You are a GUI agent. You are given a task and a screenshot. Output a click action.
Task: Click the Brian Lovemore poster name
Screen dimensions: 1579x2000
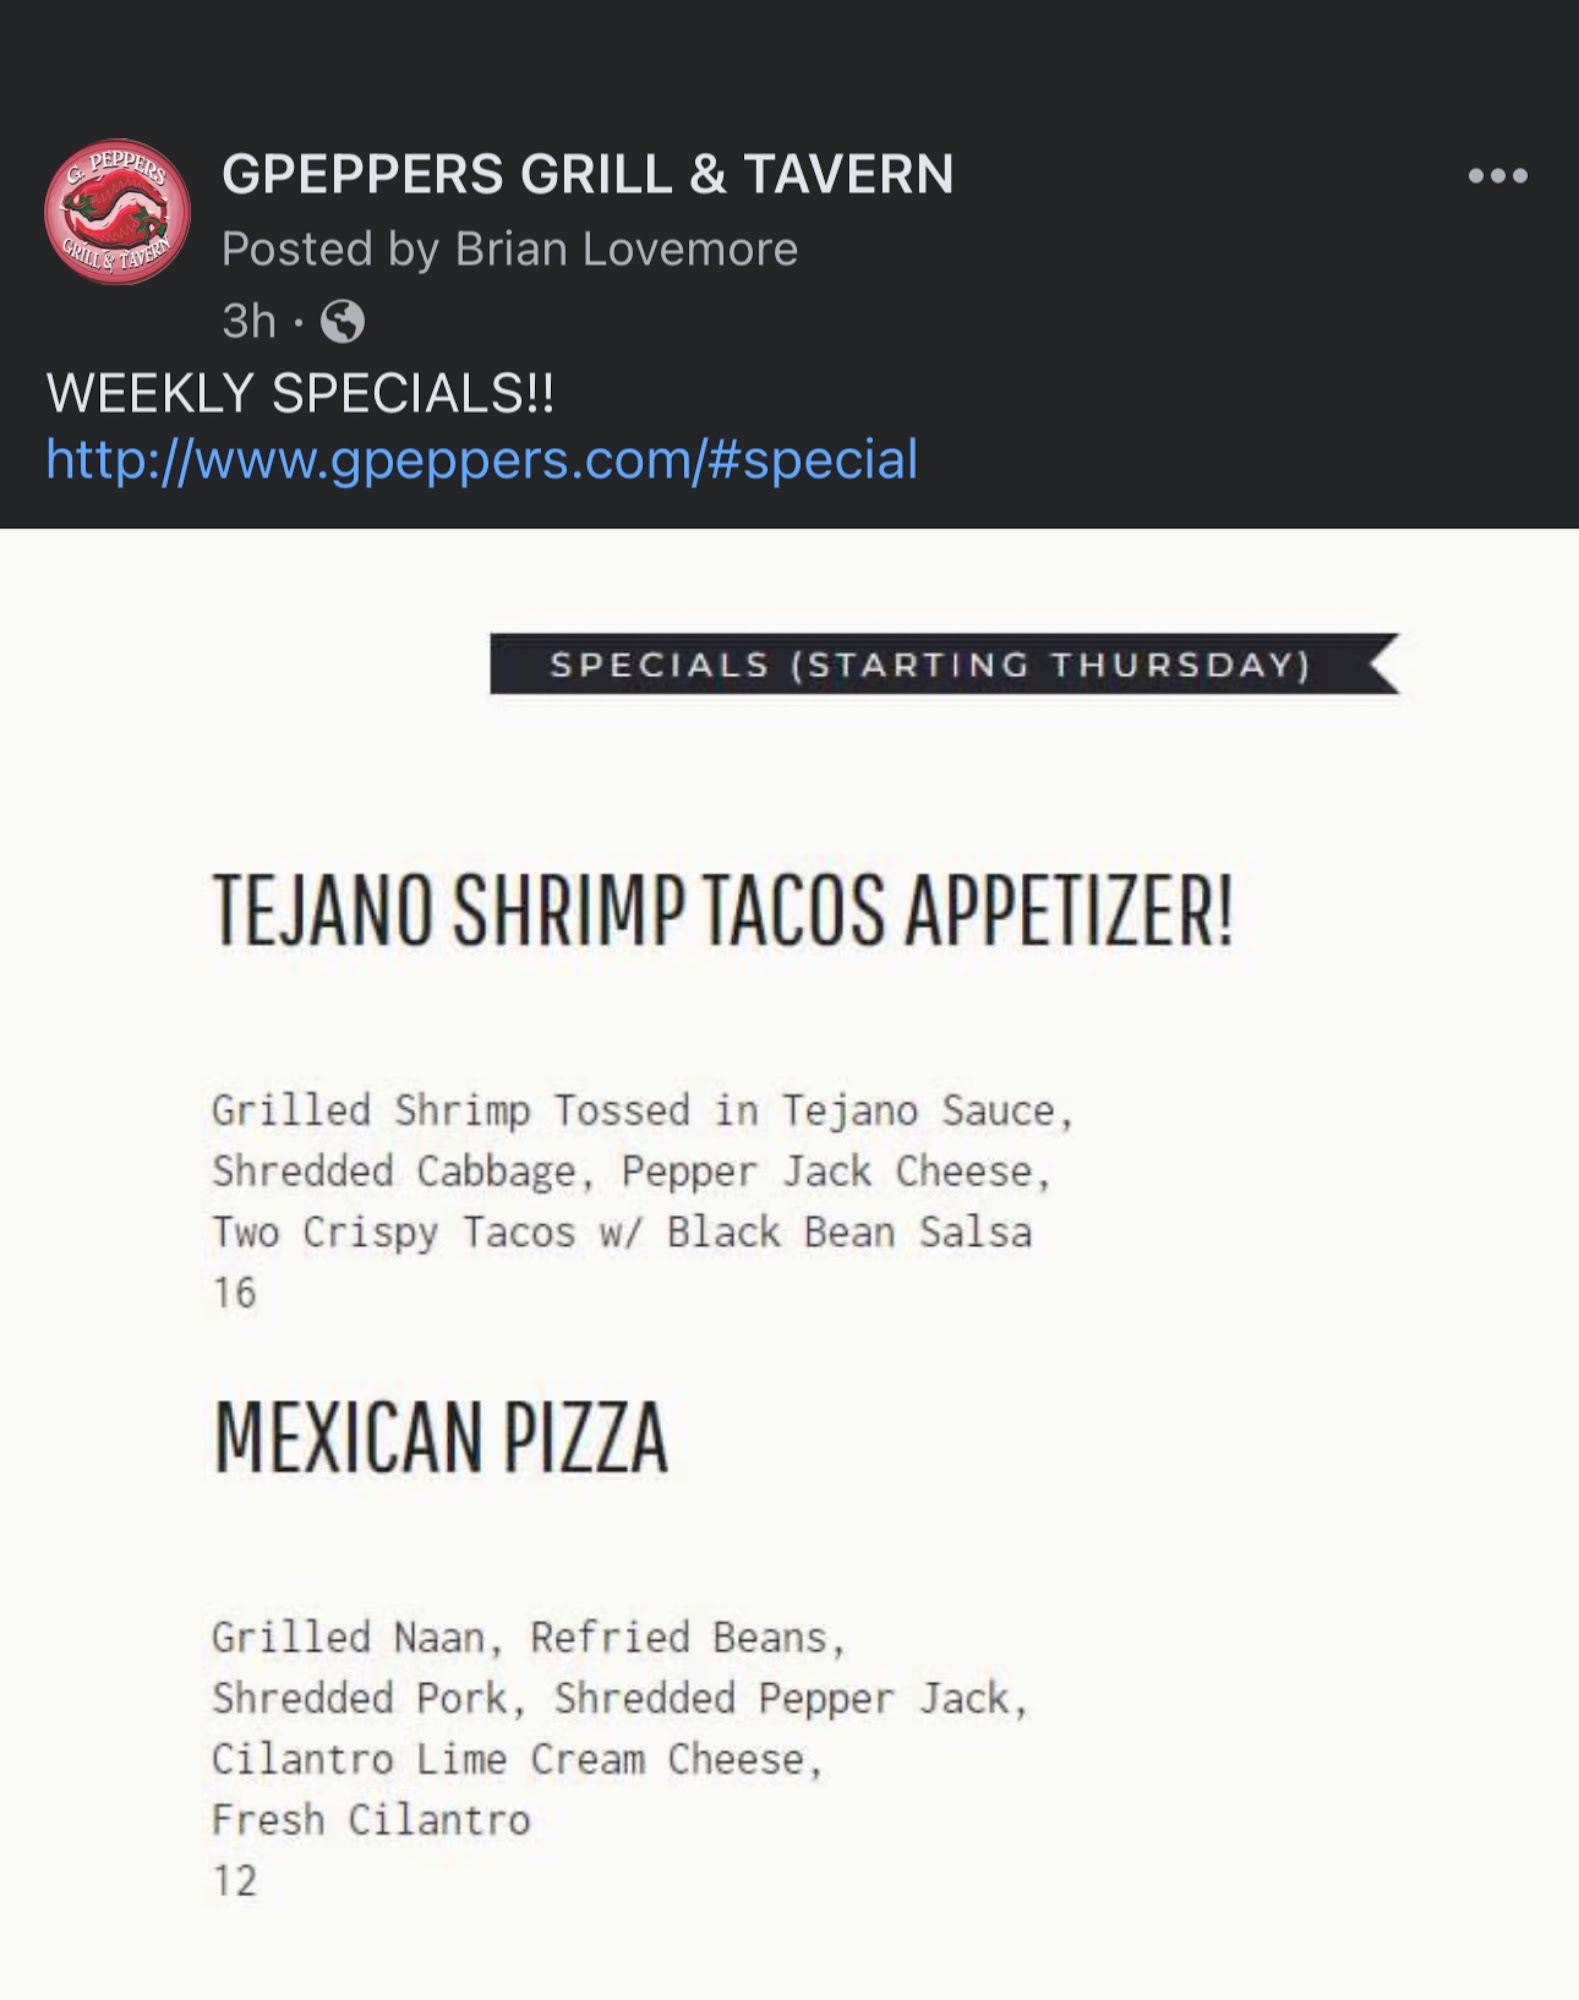coord(626,249)
